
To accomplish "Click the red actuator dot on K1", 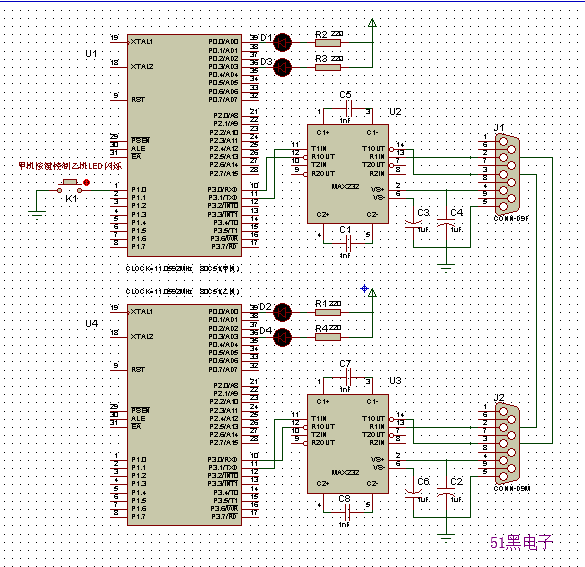I will point(87,182).
